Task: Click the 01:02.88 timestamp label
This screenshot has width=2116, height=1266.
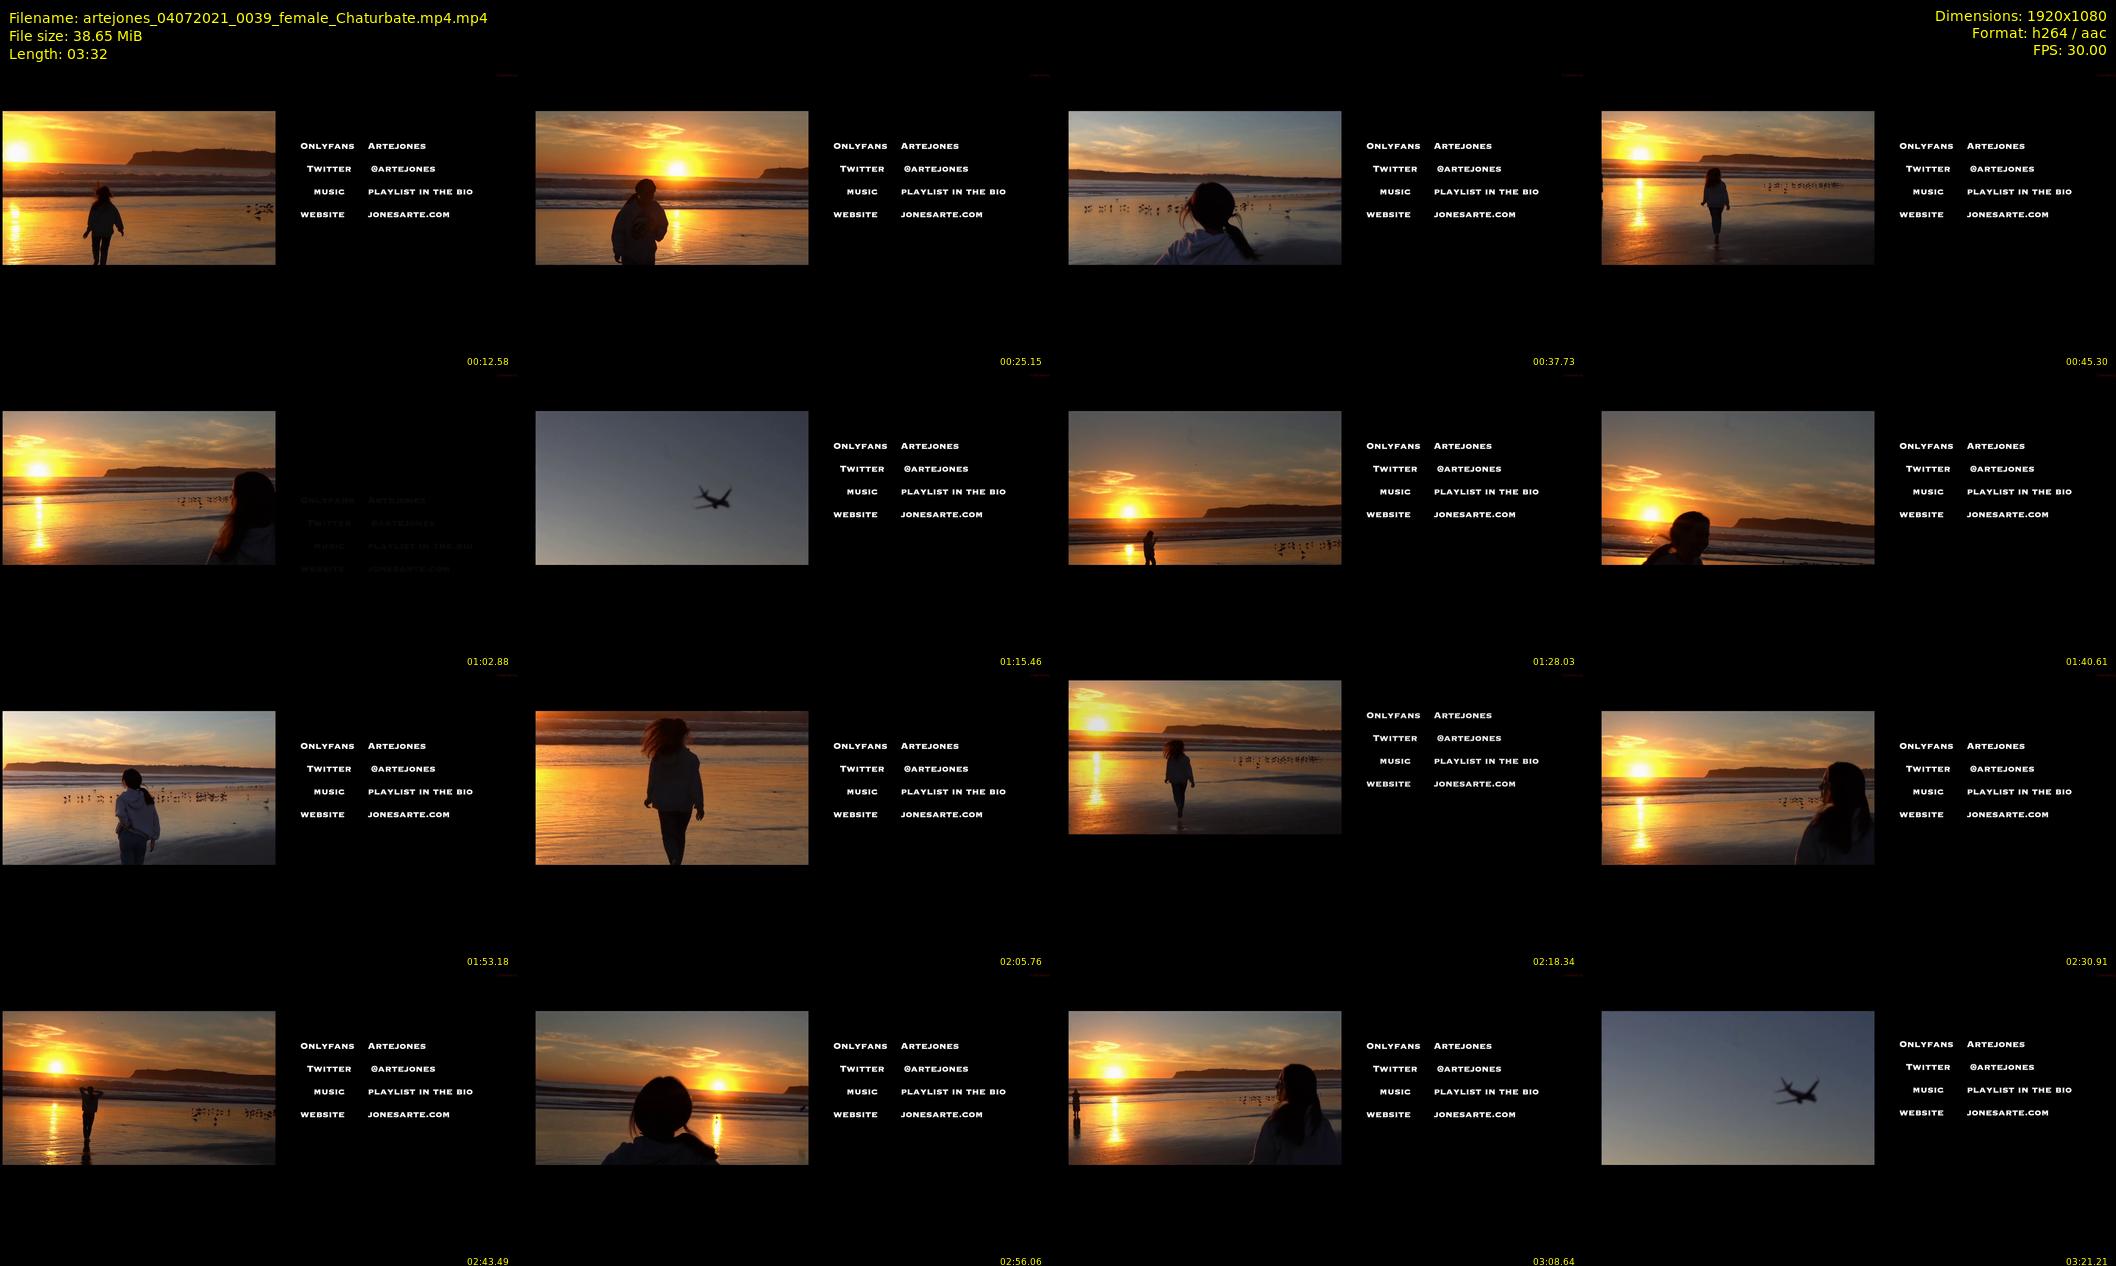Action: pyautogui.click(x=487, y=662)
